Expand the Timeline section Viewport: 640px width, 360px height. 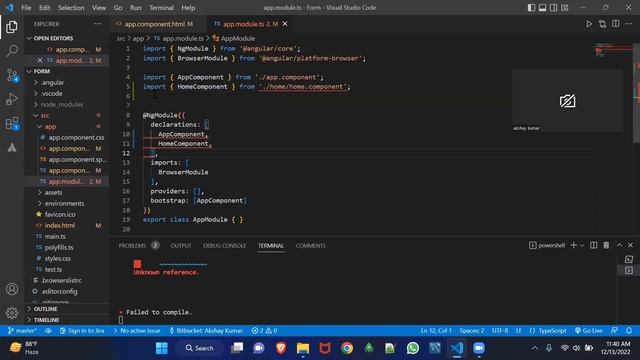(46, 320)
